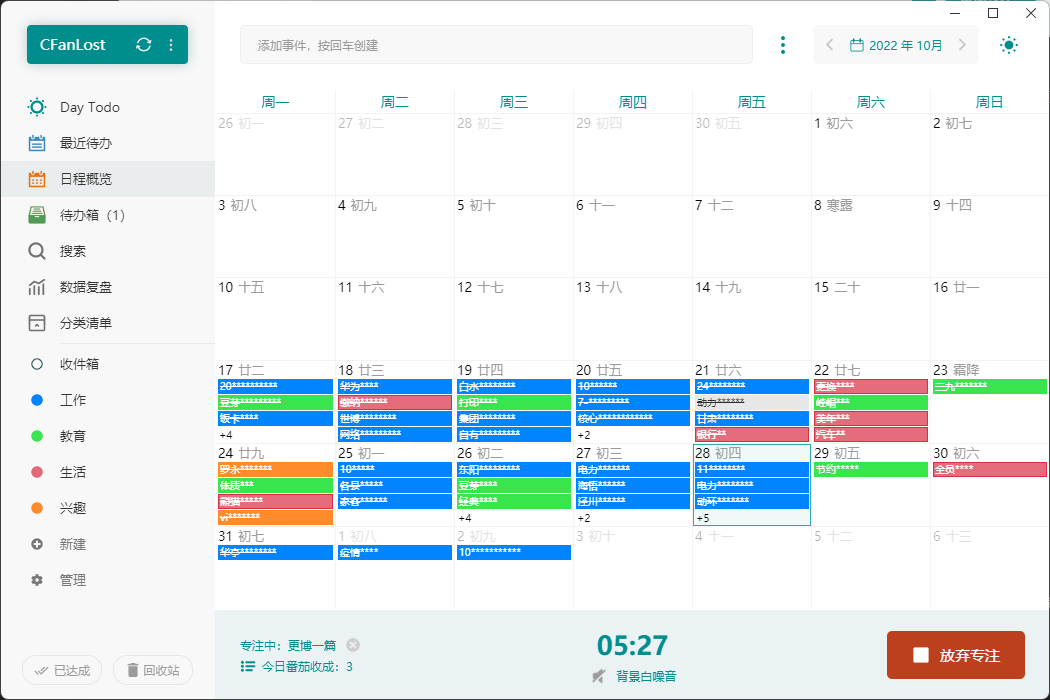The height and width of the screenshot is (700, 1050).
Task: Click the 今日番茄收成: 3 text
Action: pyautogui.click(x=307, y=667)
